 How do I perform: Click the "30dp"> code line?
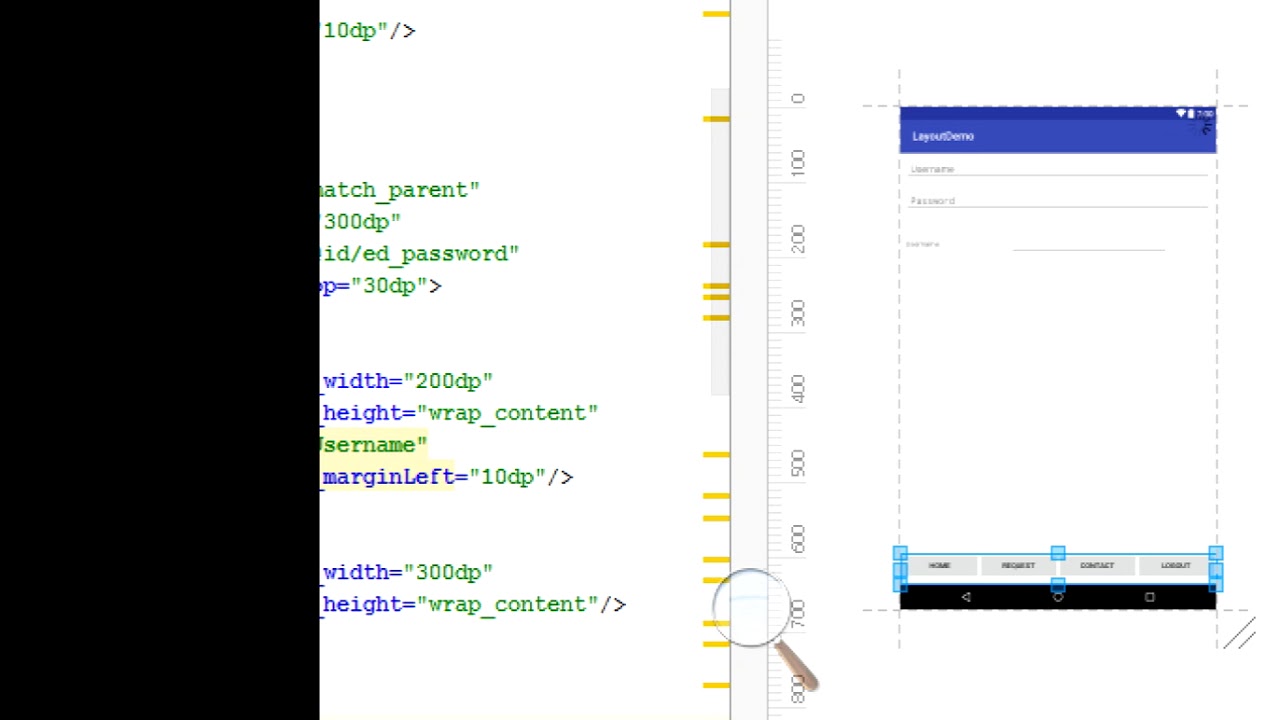pos(381,286)
